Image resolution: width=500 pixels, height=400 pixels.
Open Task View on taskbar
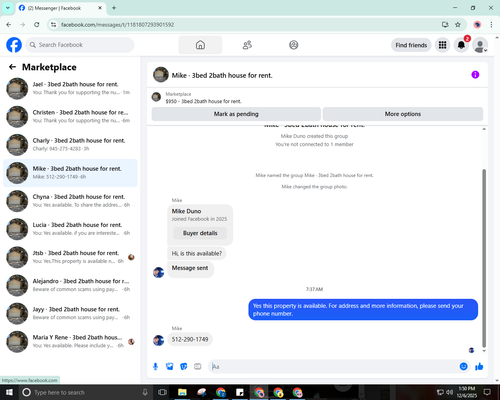[162, 392]
